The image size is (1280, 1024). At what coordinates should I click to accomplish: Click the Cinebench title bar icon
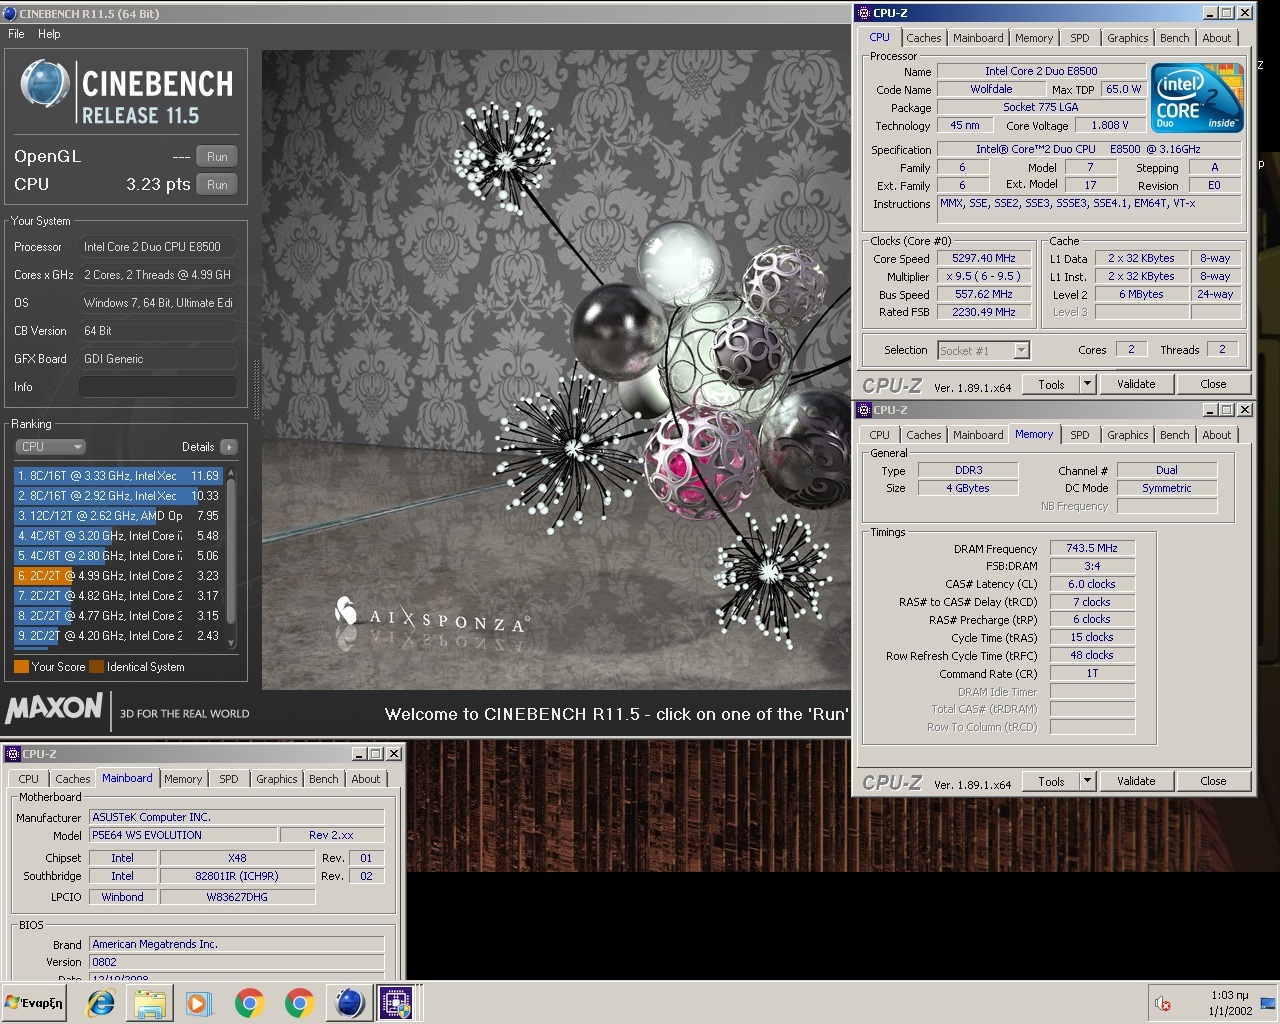10,14
